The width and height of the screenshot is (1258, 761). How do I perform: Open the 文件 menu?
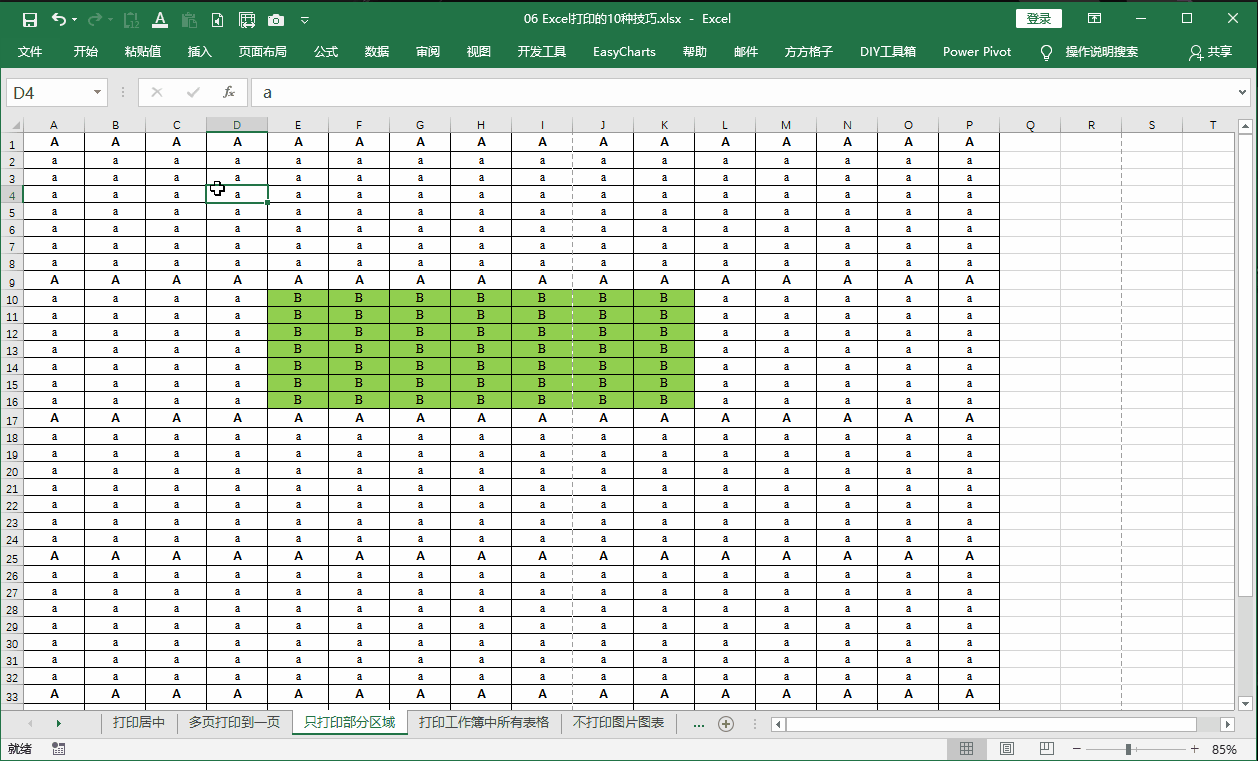point(30,52)
